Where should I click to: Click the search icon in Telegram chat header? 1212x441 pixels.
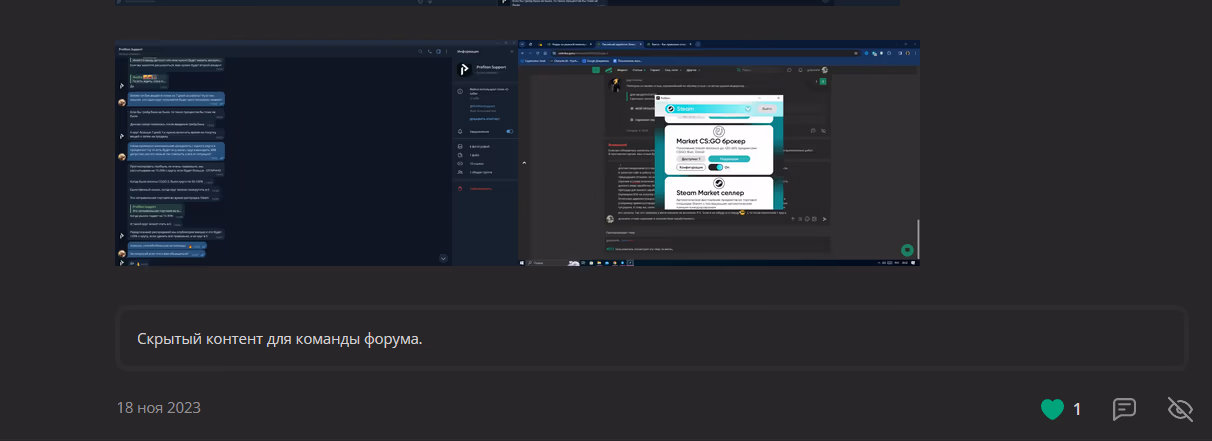click(420, 50)
